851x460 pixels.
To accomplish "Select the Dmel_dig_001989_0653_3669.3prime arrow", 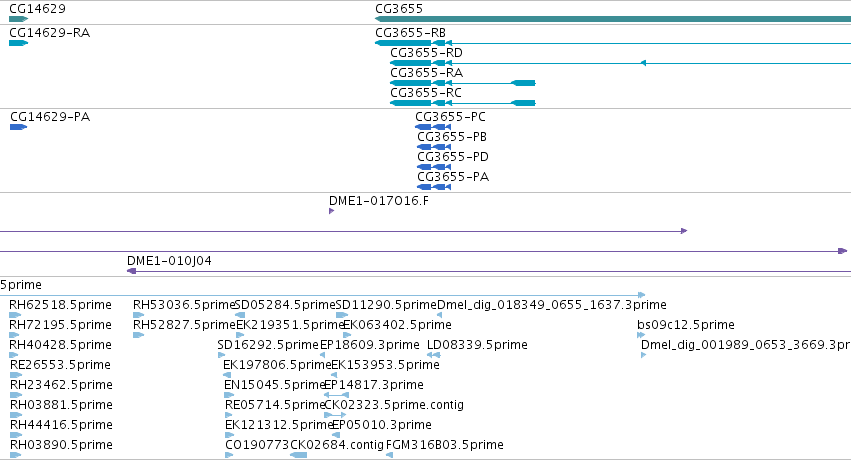I will click(x=644, y=355).
